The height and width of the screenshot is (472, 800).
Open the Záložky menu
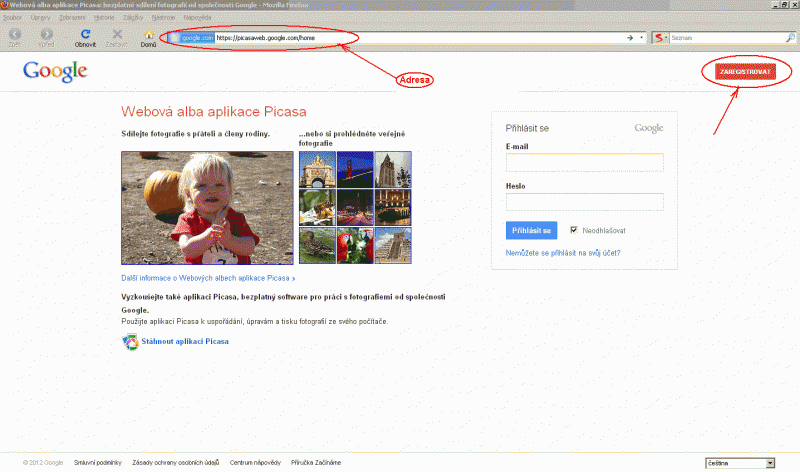tap(133, 17)
